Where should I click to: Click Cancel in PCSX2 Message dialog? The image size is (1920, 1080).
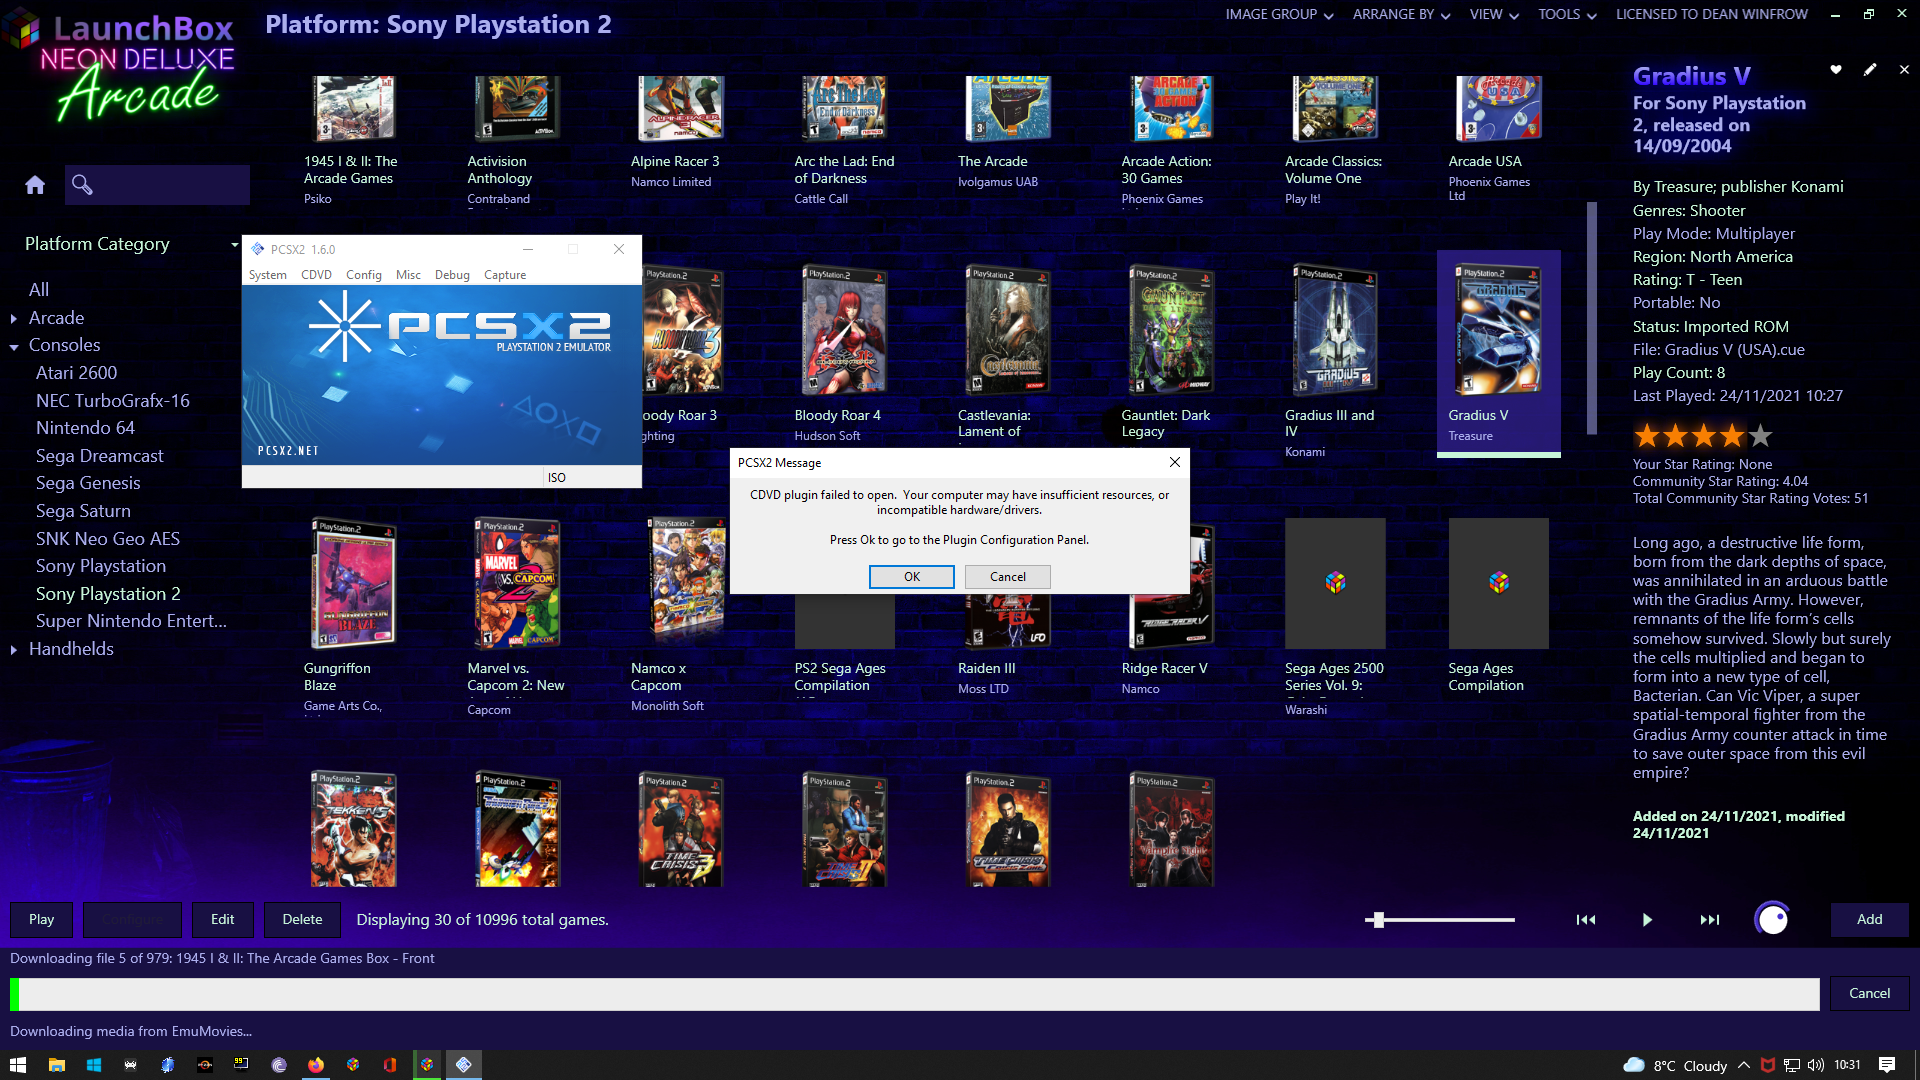[1008, 577]
